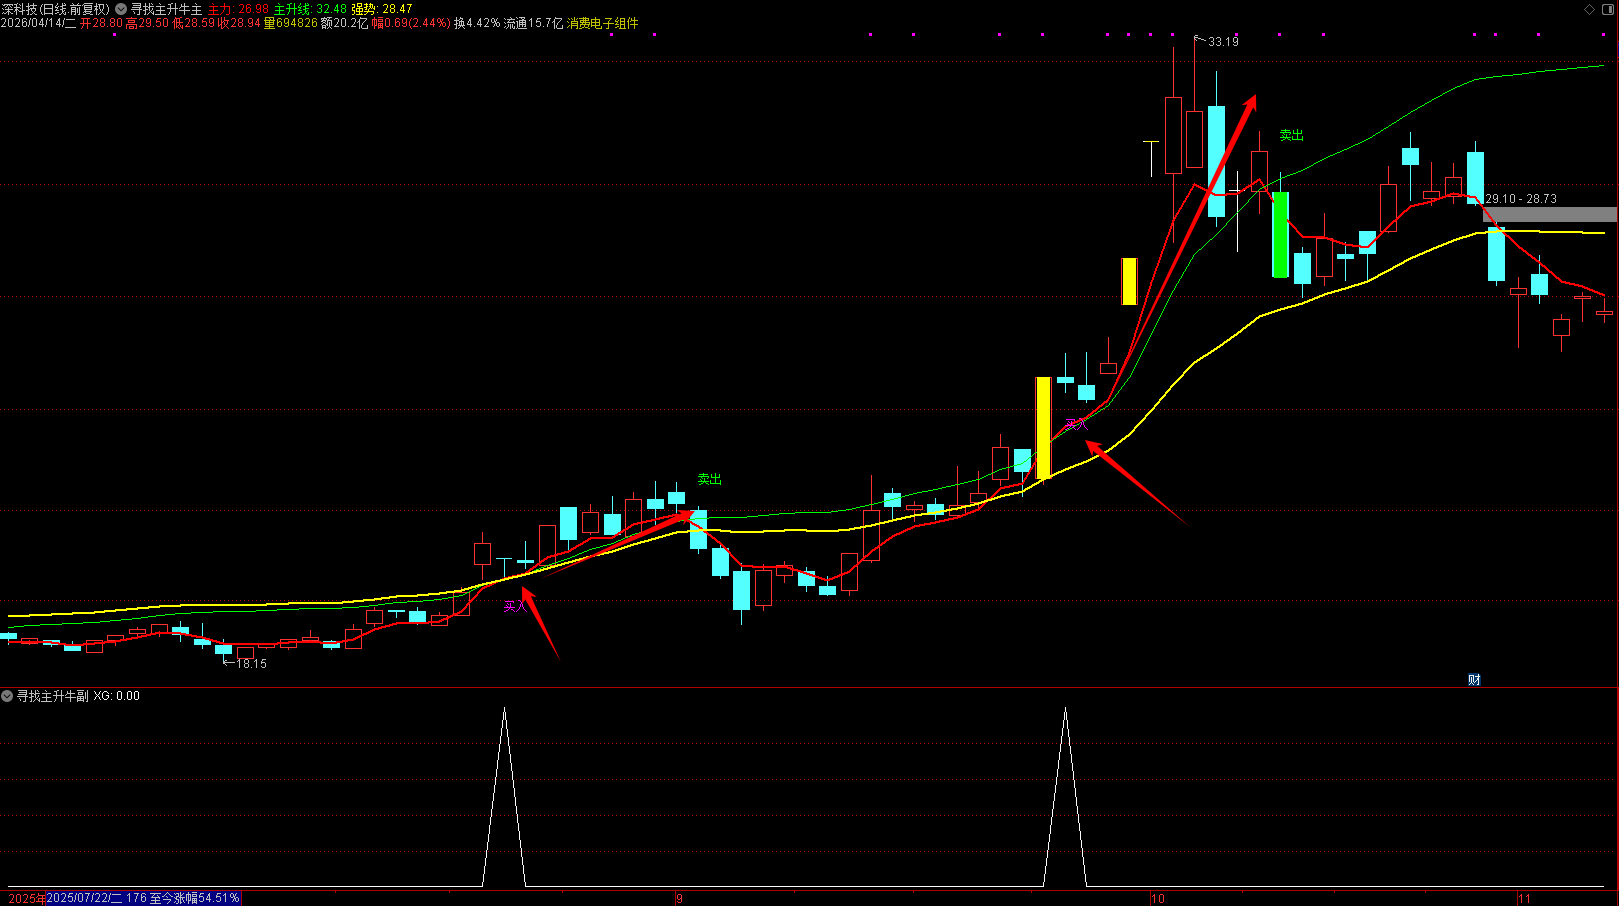The width and height of the screenshot is (1619, 906).
Task: Click the 卖出 signal before the September dip
Action: (709, 480)
